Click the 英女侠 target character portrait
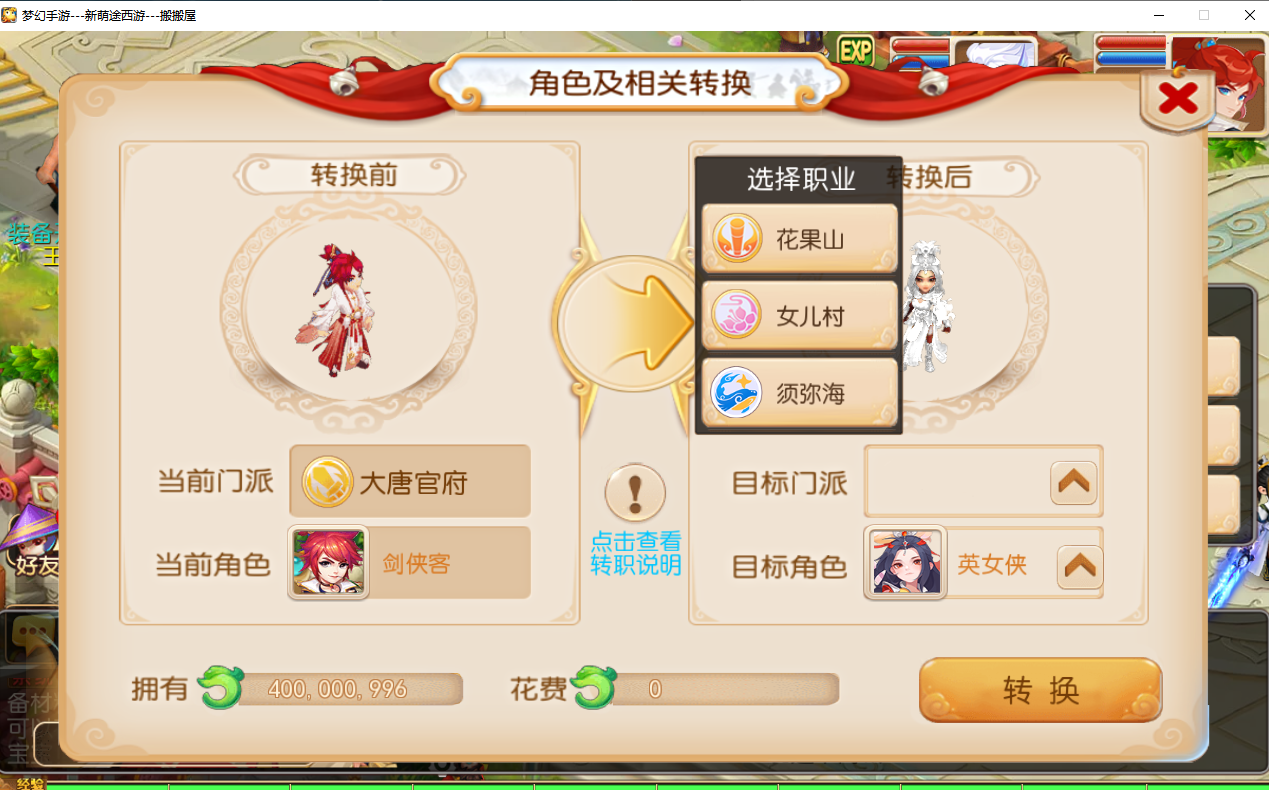Viewport: 1269px width, 790px height. 906,563
